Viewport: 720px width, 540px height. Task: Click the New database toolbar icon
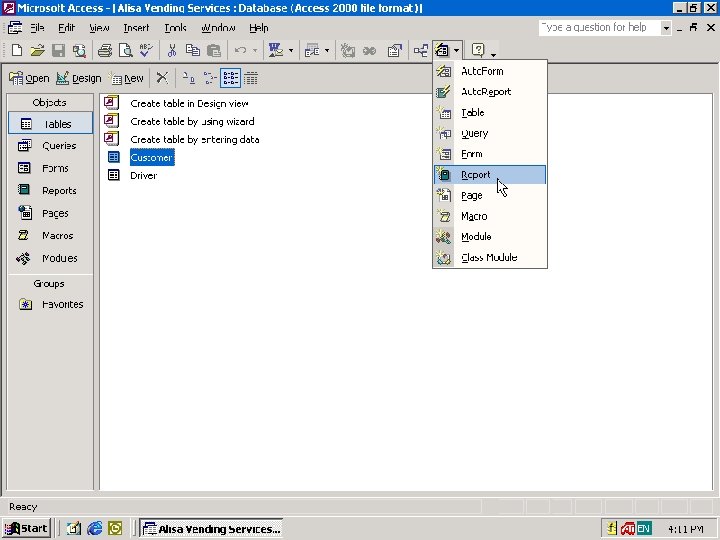[17, 50]
